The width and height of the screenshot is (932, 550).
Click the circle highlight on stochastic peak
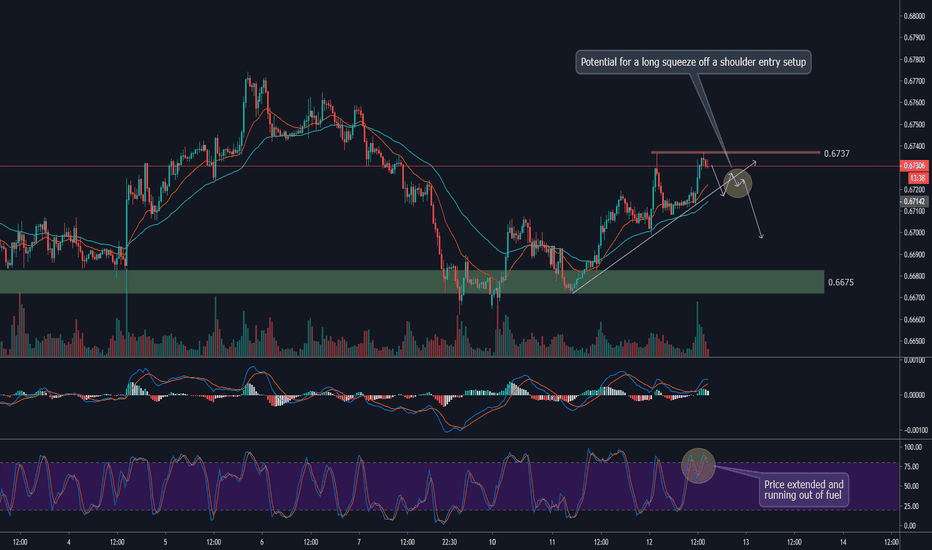(698, 466)
